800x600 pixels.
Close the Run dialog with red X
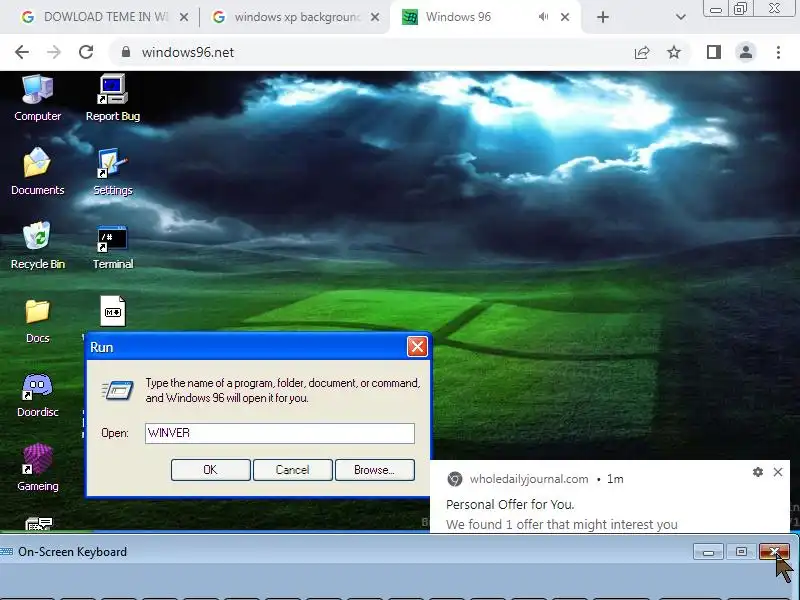pos(417,347)
